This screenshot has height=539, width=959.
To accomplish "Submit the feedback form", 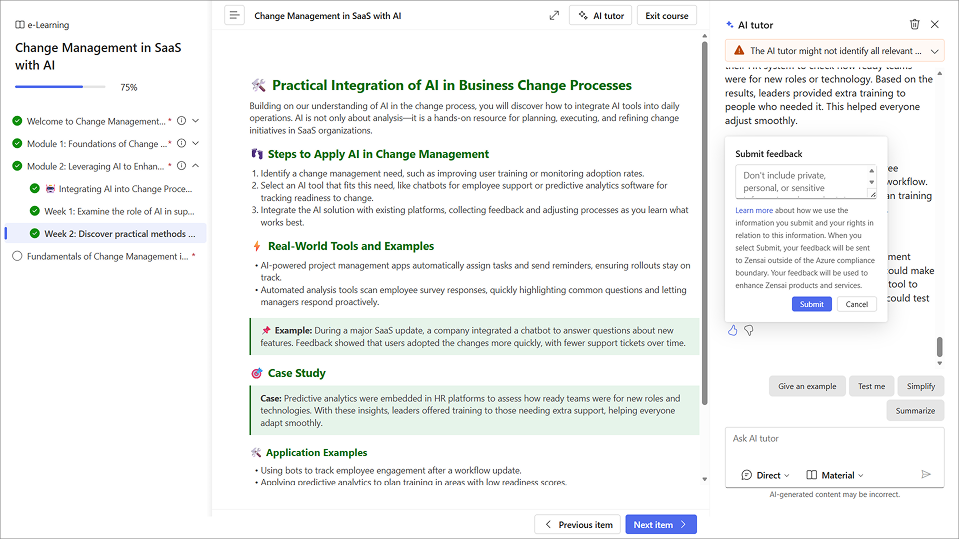I will click(x=812, y=304).
